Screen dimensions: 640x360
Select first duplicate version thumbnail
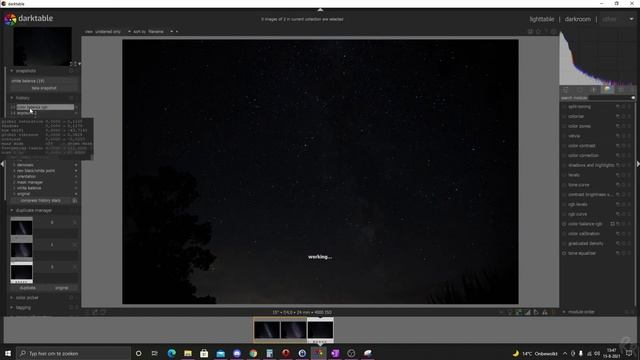coord(22,229)
